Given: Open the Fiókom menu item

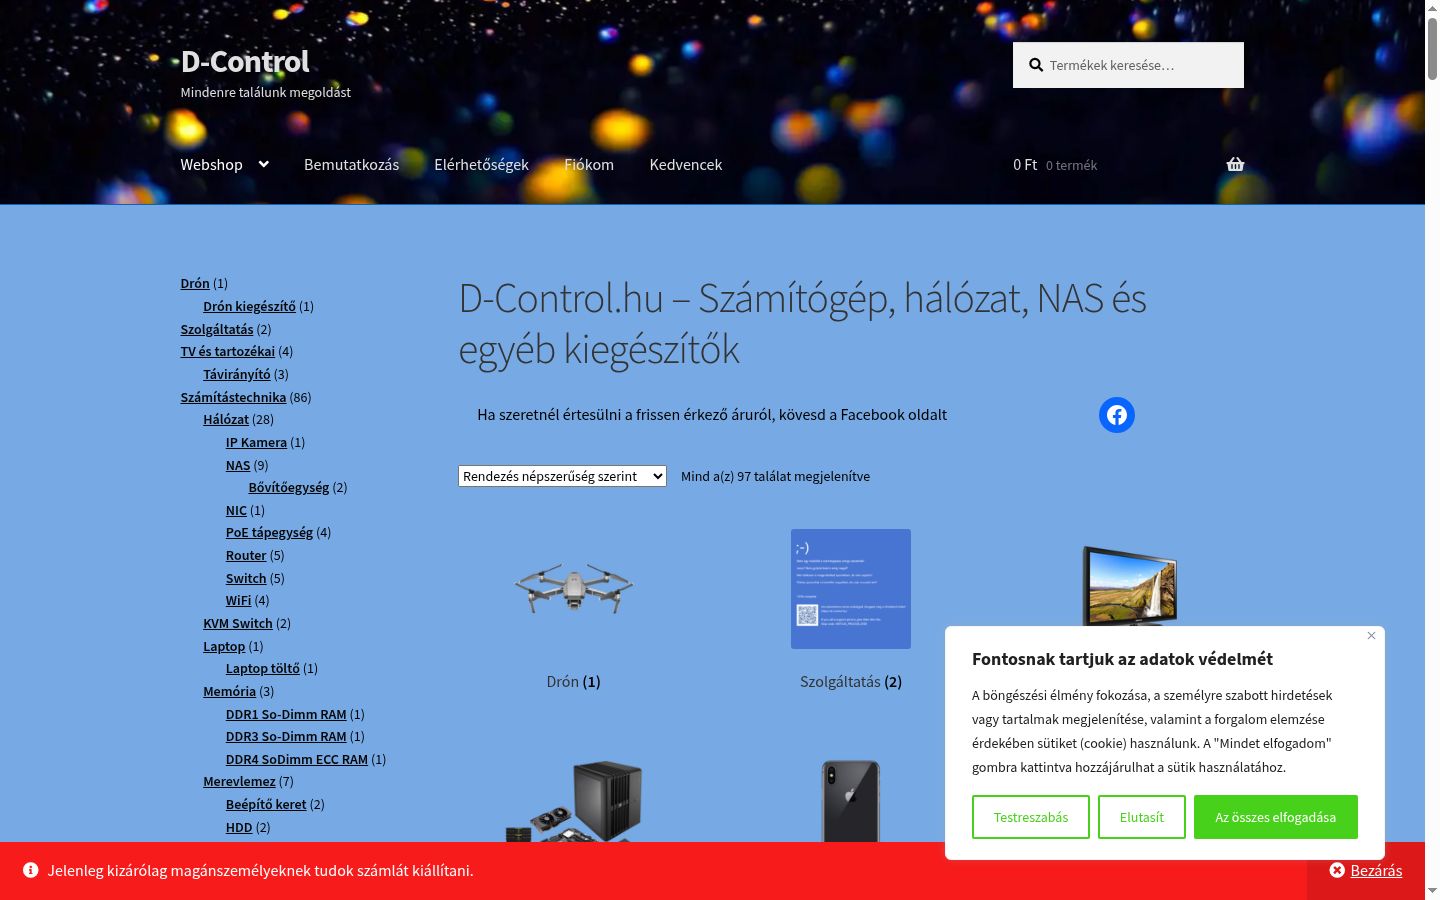Looking at the screenshot, I should 589,165.
